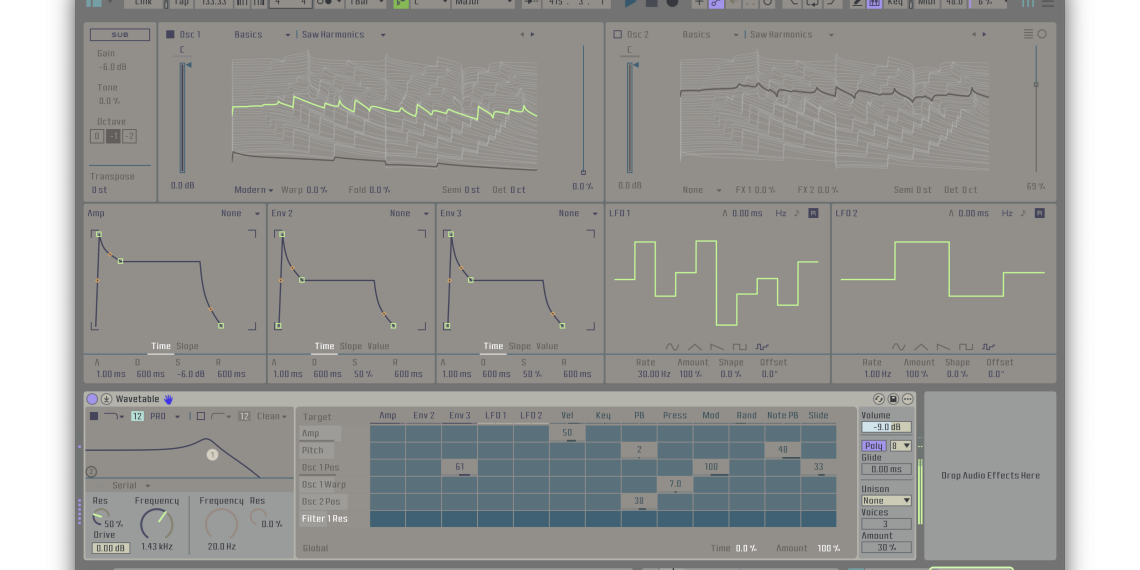
Task: Open the Modern oscillator effect dropdown
Action: (x=255, y=190)
